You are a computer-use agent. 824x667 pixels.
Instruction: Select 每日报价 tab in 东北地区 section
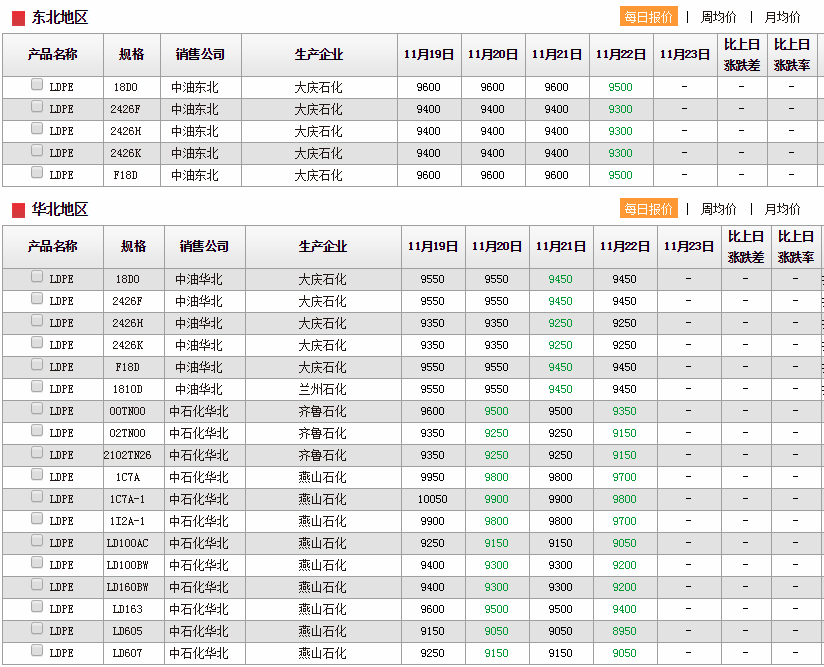point(648,17)
